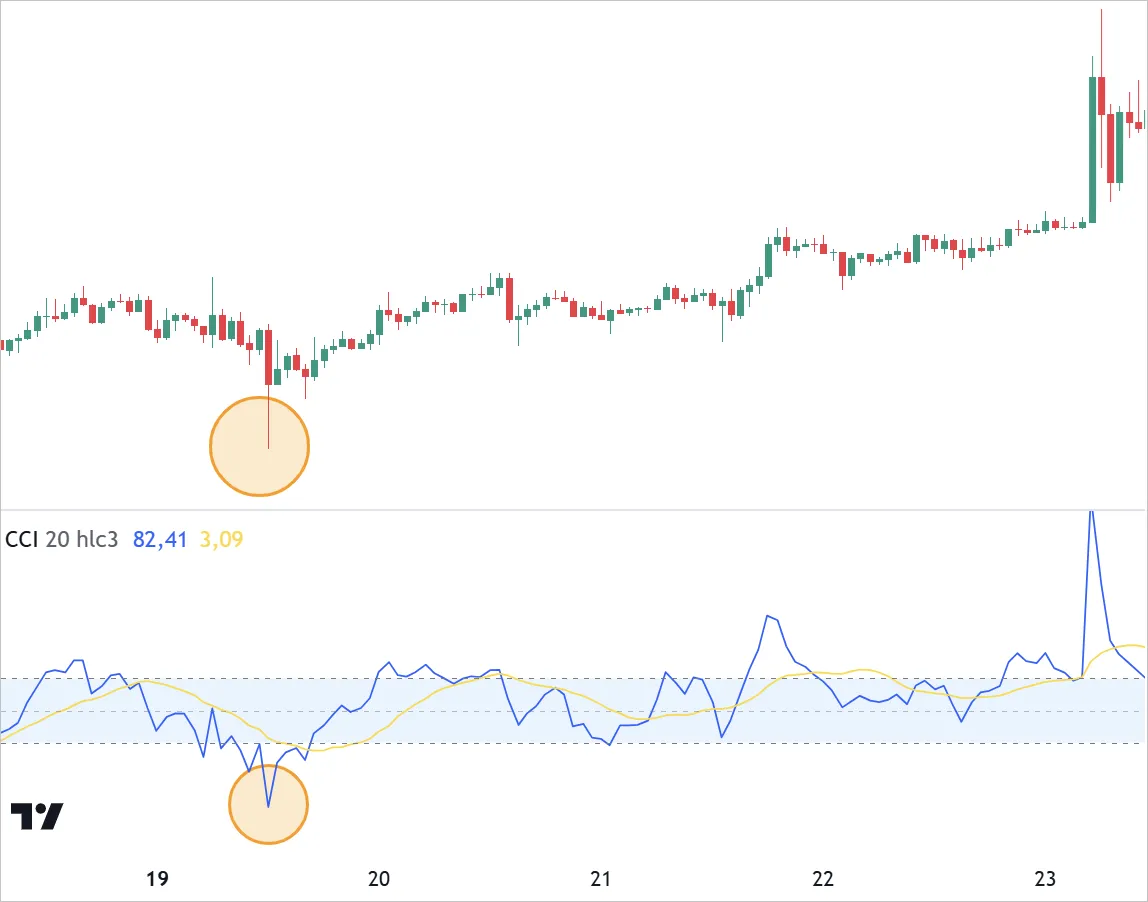Click the CCI peak before date 22
1148x902 pixels.
[x=768, y=616]
